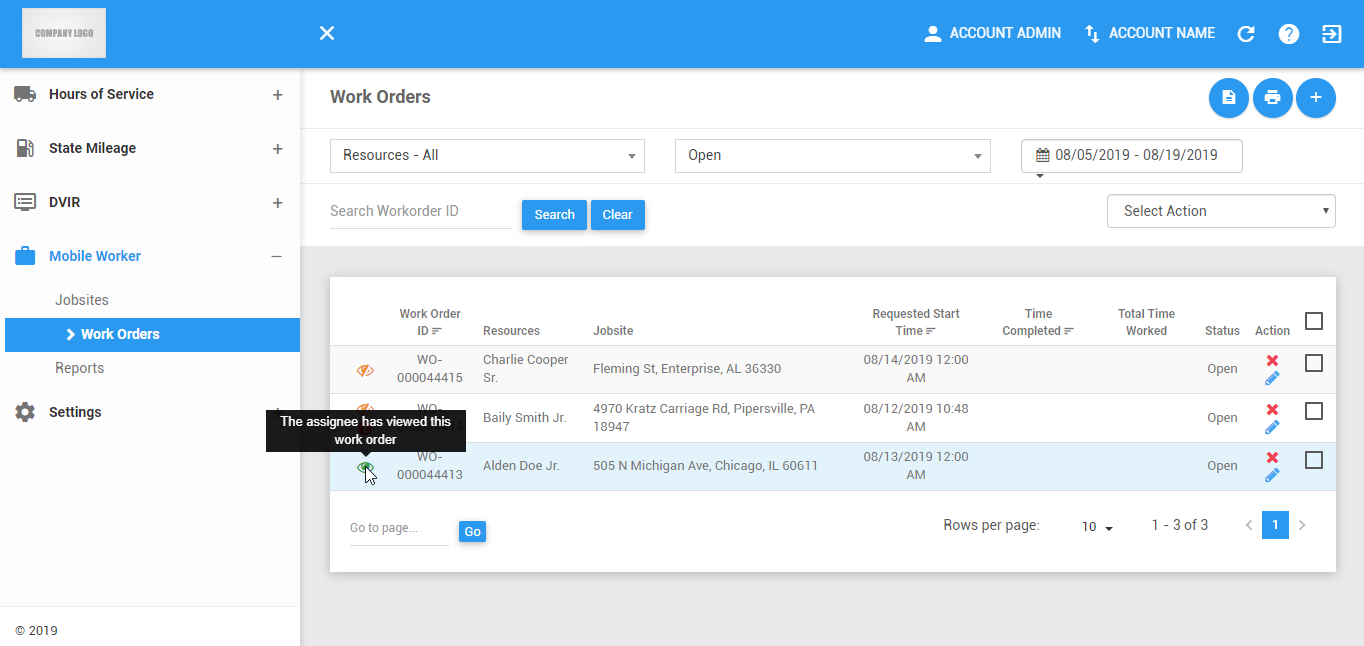Switch account via Account Name arrows icon
Screen dimensions: 1364x646
(x=1092, y=33)
